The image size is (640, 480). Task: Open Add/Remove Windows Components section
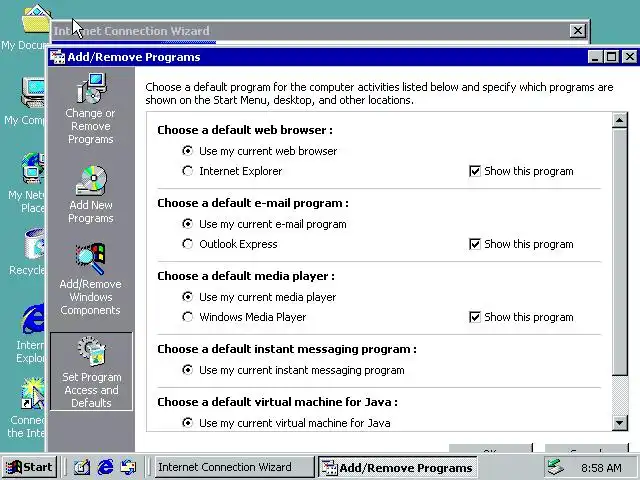click(x=91, y=280)
